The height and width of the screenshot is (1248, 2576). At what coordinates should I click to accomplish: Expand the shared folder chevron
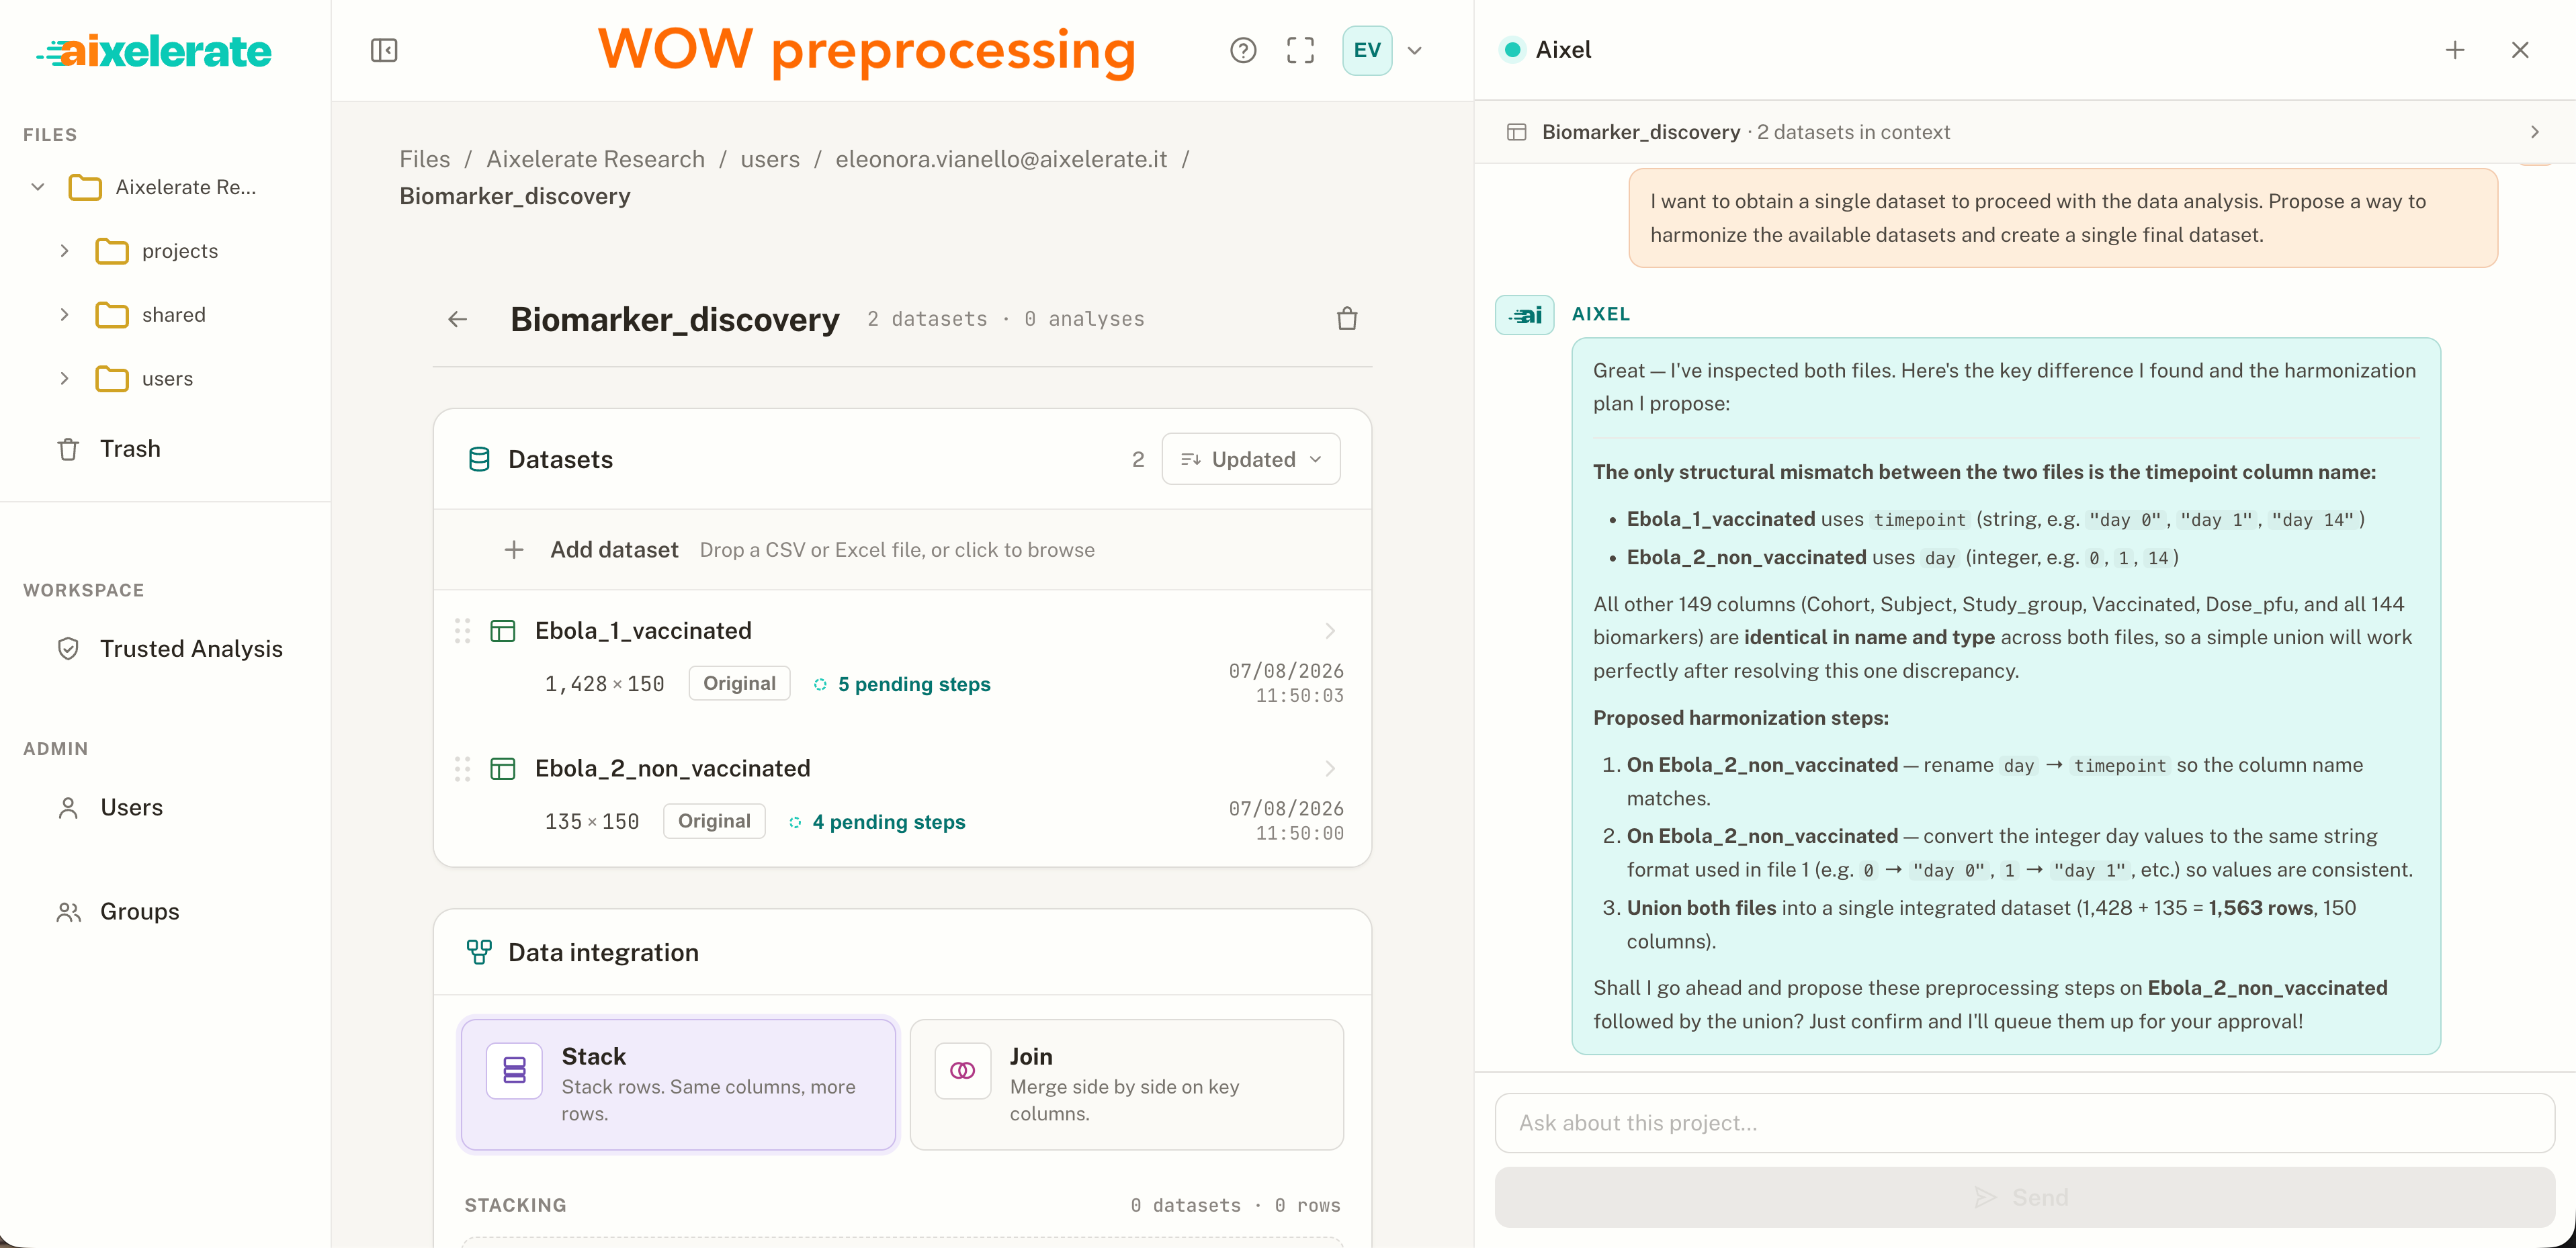point(64,315)
